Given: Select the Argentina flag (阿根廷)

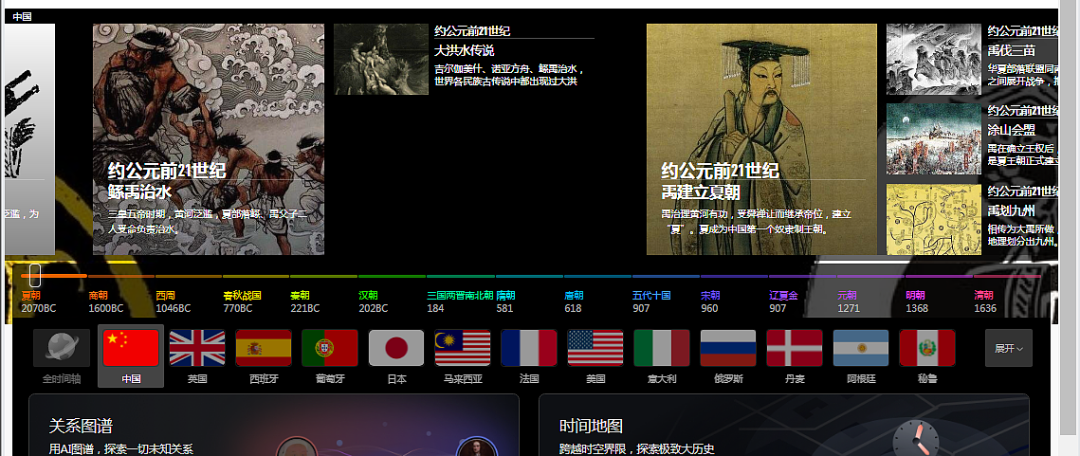Looking at the screenshot, I should (x=861, y=348).
